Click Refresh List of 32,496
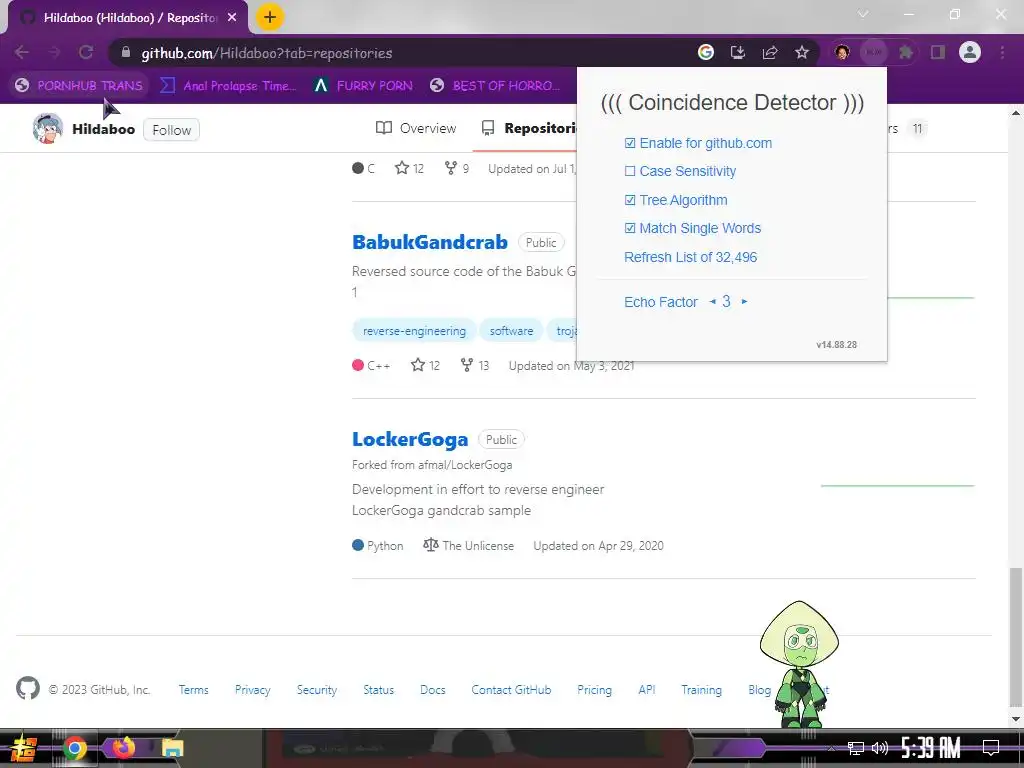The image size is (1024, 768). tap(690, 257)
